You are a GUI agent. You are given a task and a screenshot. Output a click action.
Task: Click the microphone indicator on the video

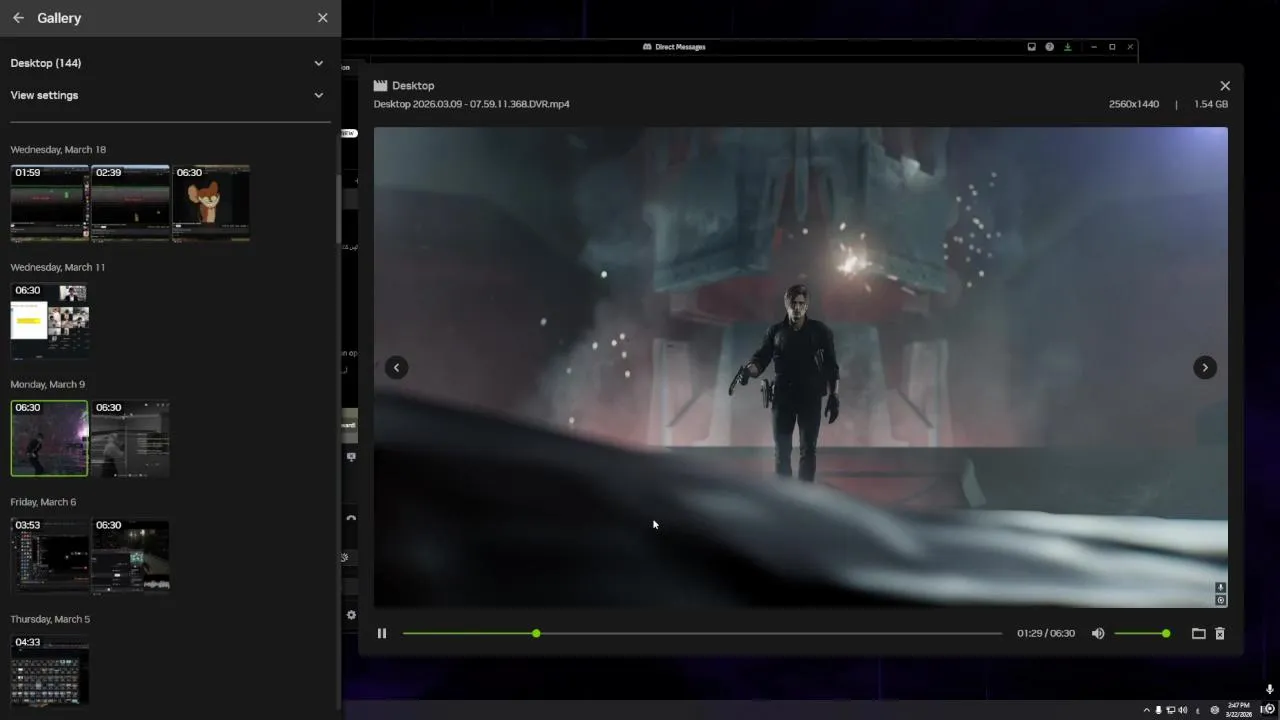(x=1221, y=588)
